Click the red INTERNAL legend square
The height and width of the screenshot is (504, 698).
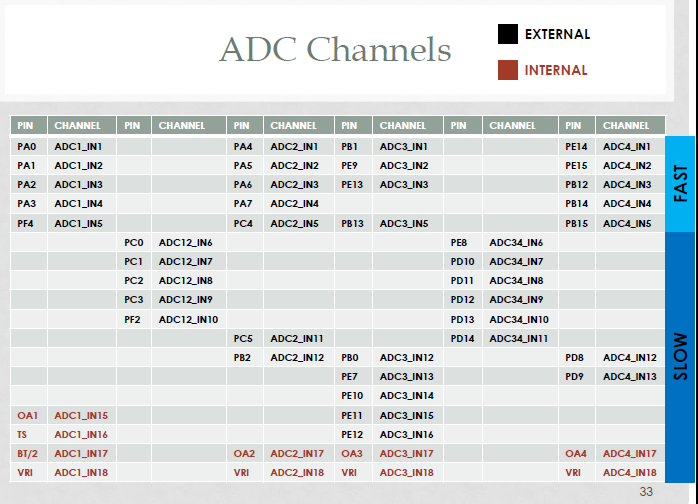507,70
